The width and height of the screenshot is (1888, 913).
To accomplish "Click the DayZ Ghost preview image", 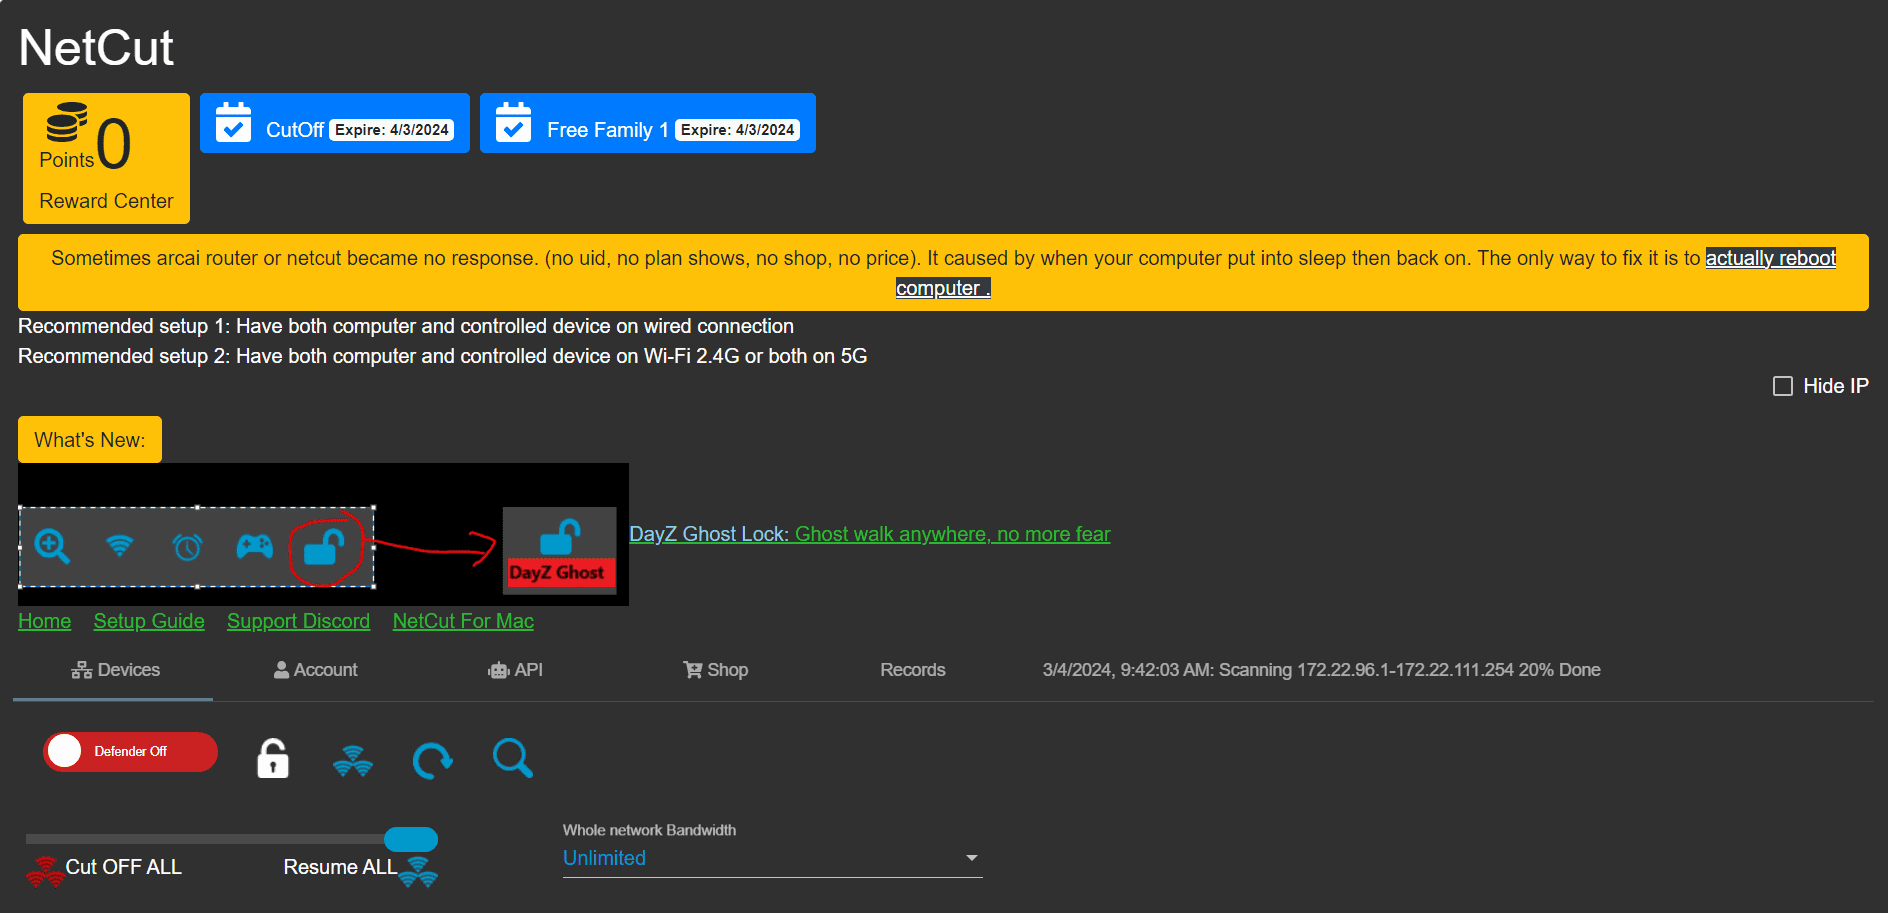I will [323, 534].
